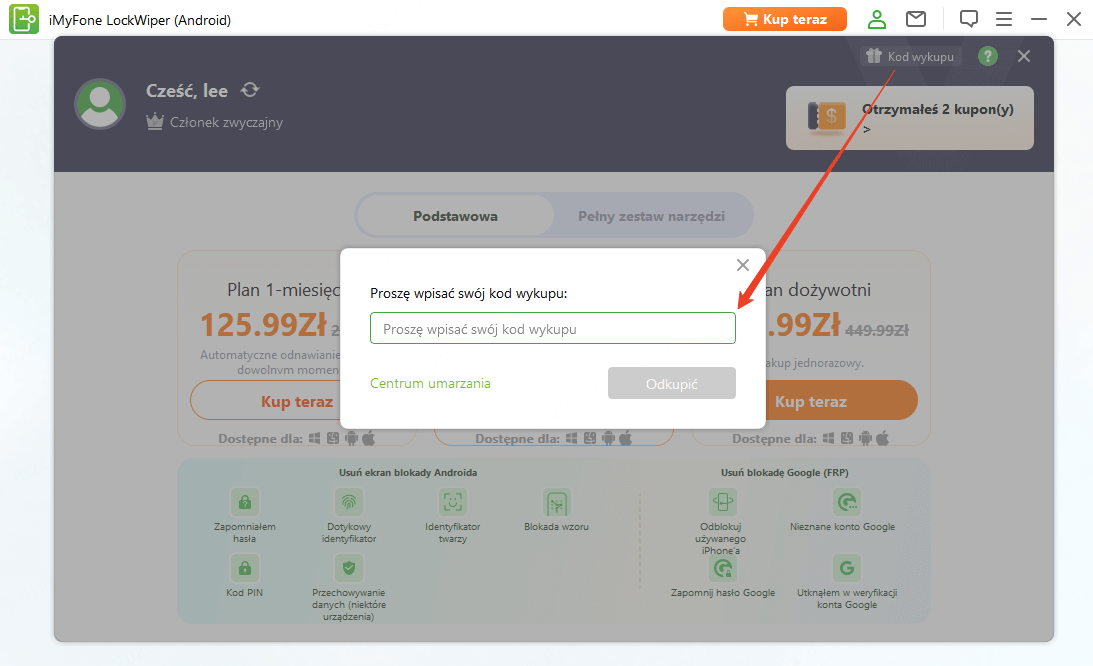Focus the Proszę wpisać swój kod wykupu field

(x=553, y=328)
